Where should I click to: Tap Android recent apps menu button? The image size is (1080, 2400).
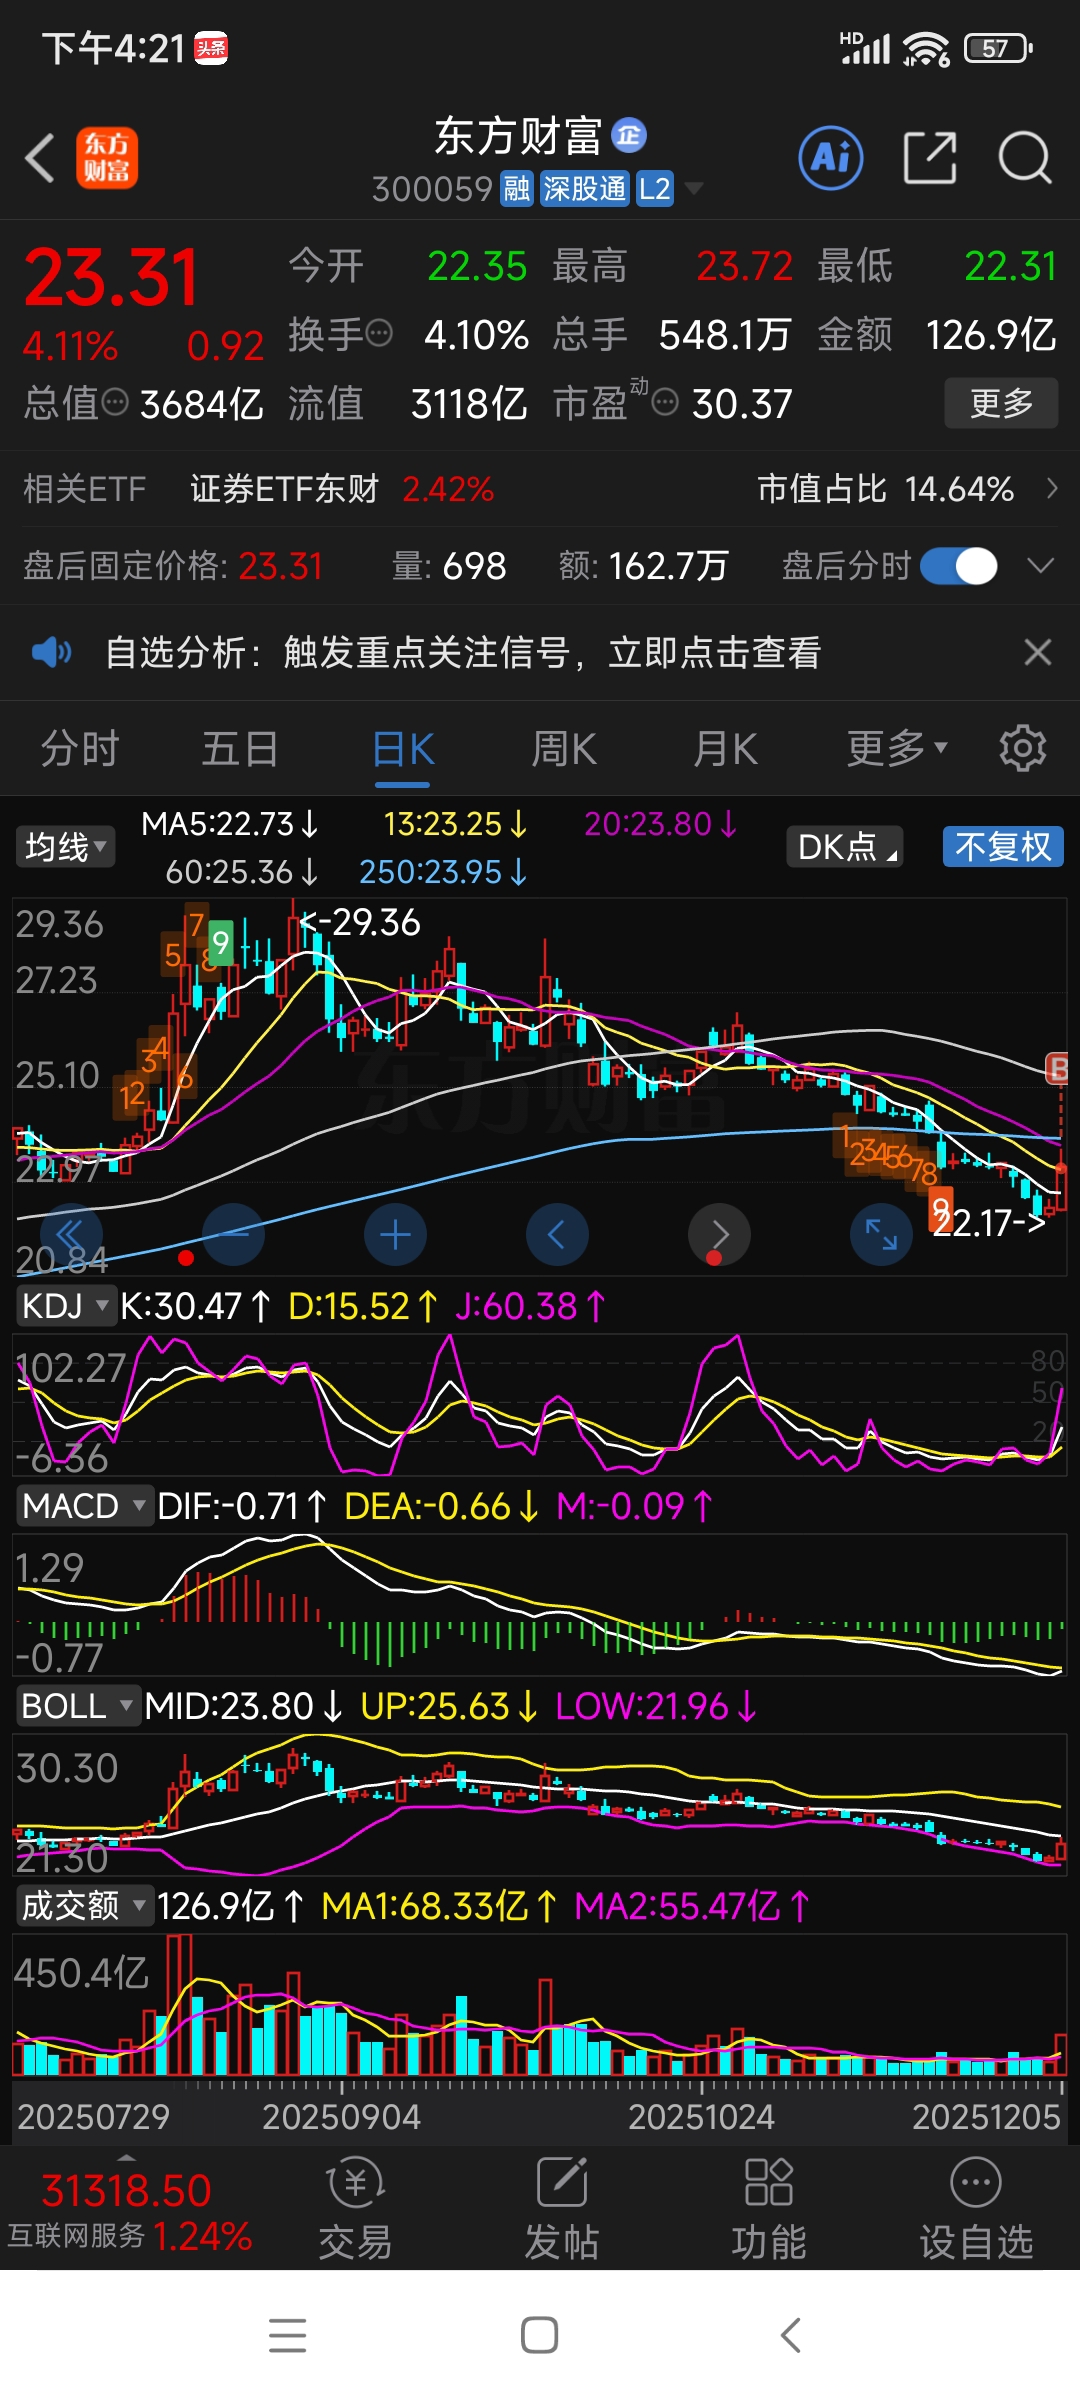pyautogui.click(x=288, y=2335)
